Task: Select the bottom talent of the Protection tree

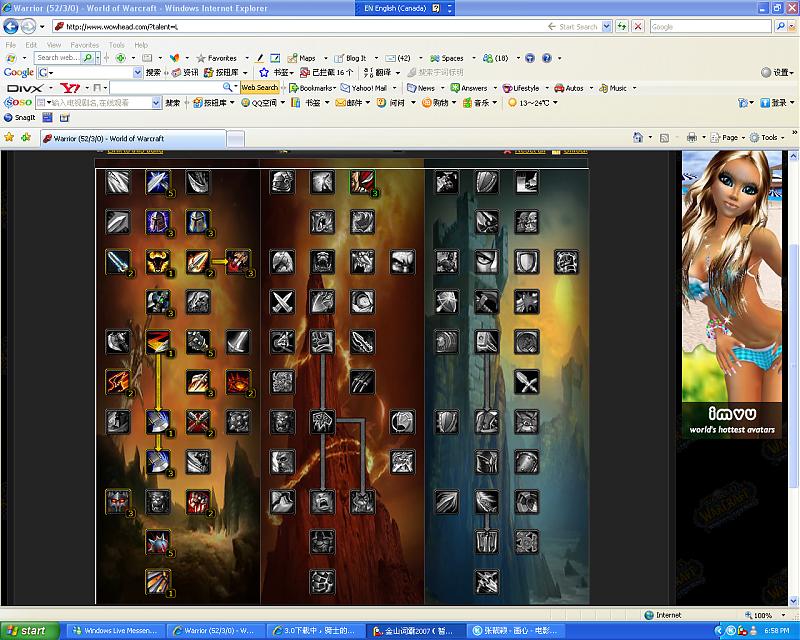Action: click(x=487, y=582)
